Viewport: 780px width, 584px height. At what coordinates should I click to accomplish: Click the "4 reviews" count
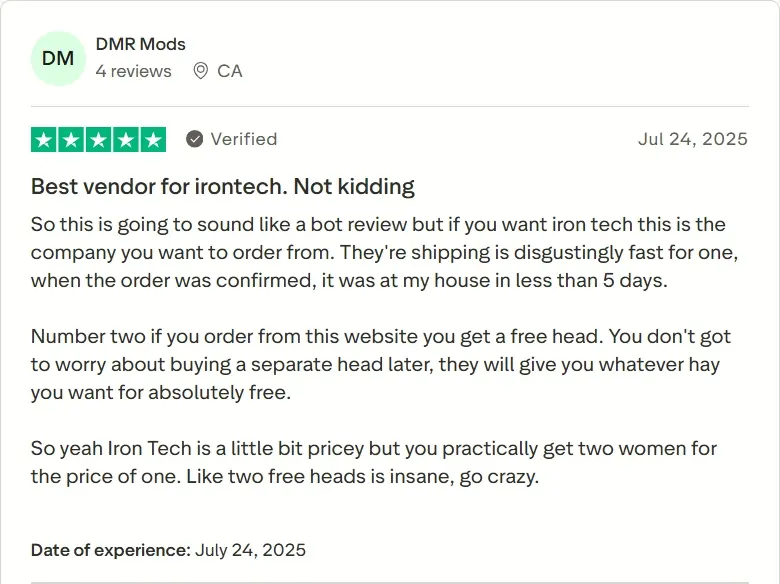click(x=133, y=71)
